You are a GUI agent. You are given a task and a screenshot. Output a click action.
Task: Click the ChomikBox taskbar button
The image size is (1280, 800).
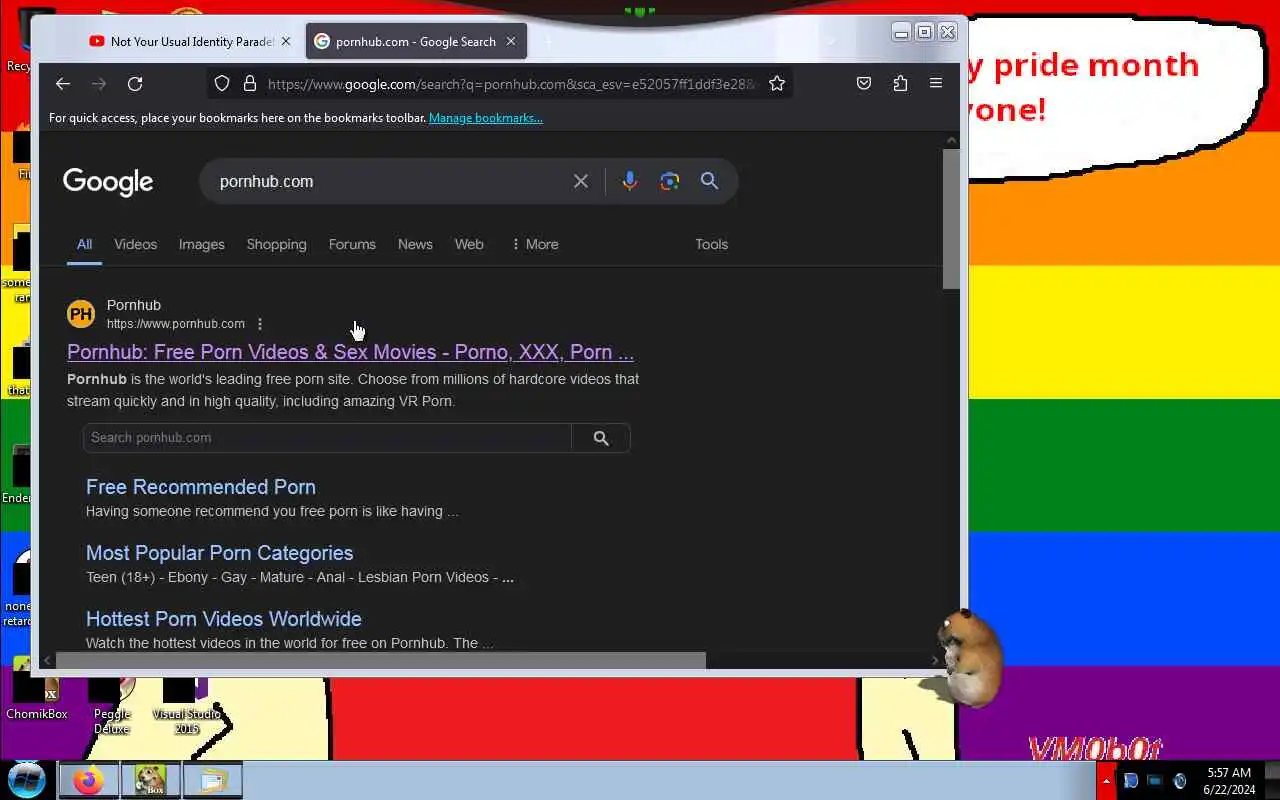[151, 780]
